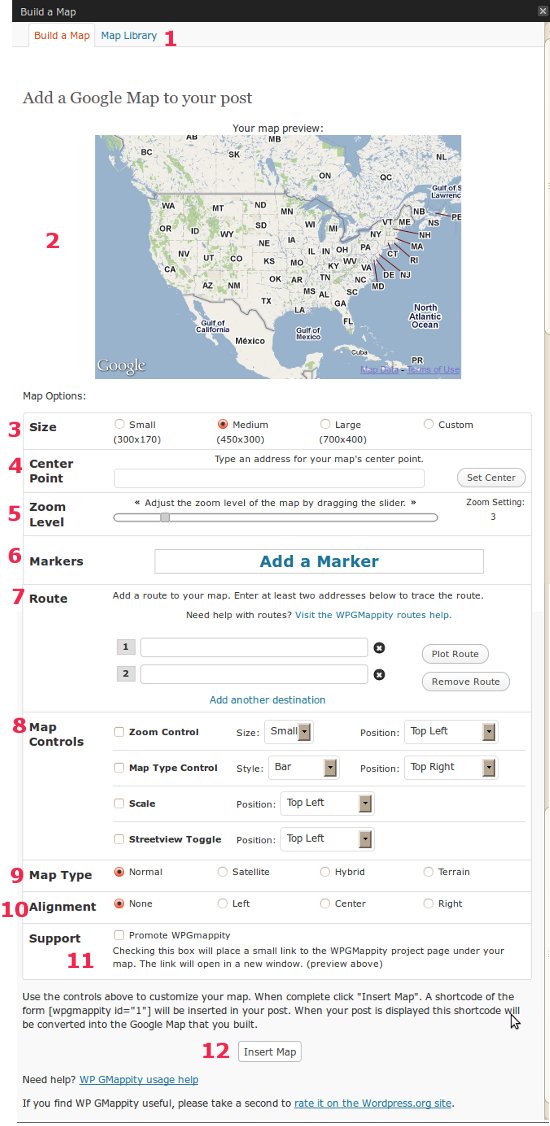This screenshot has width=550, height=1126.
Task: Choose the Normal map type
Action: click(x=119, y=872)
